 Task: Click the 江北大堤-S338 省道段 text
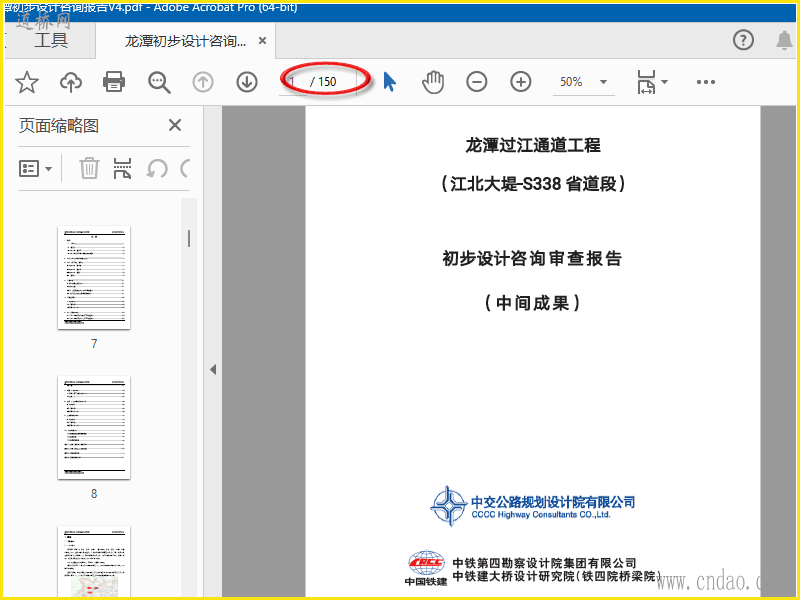click(x=533, y=184)
